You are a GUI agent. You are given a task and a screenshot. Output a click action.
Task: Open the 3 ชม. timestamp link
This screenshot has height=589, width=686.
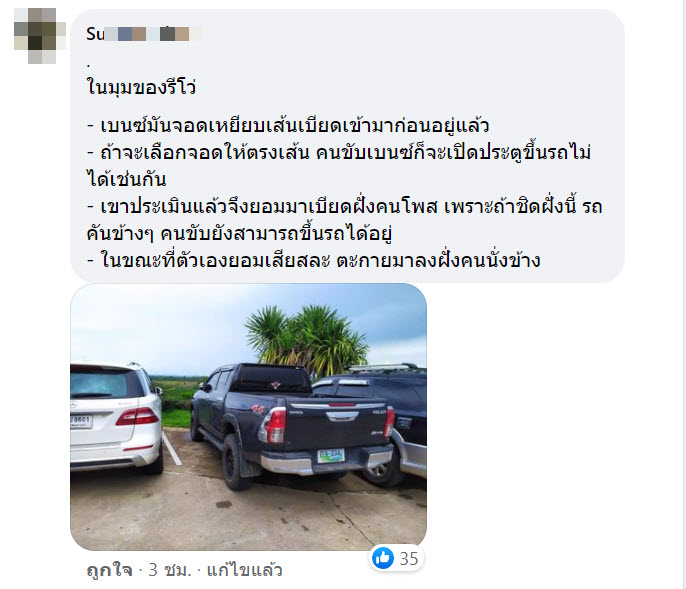click(170, 570)
